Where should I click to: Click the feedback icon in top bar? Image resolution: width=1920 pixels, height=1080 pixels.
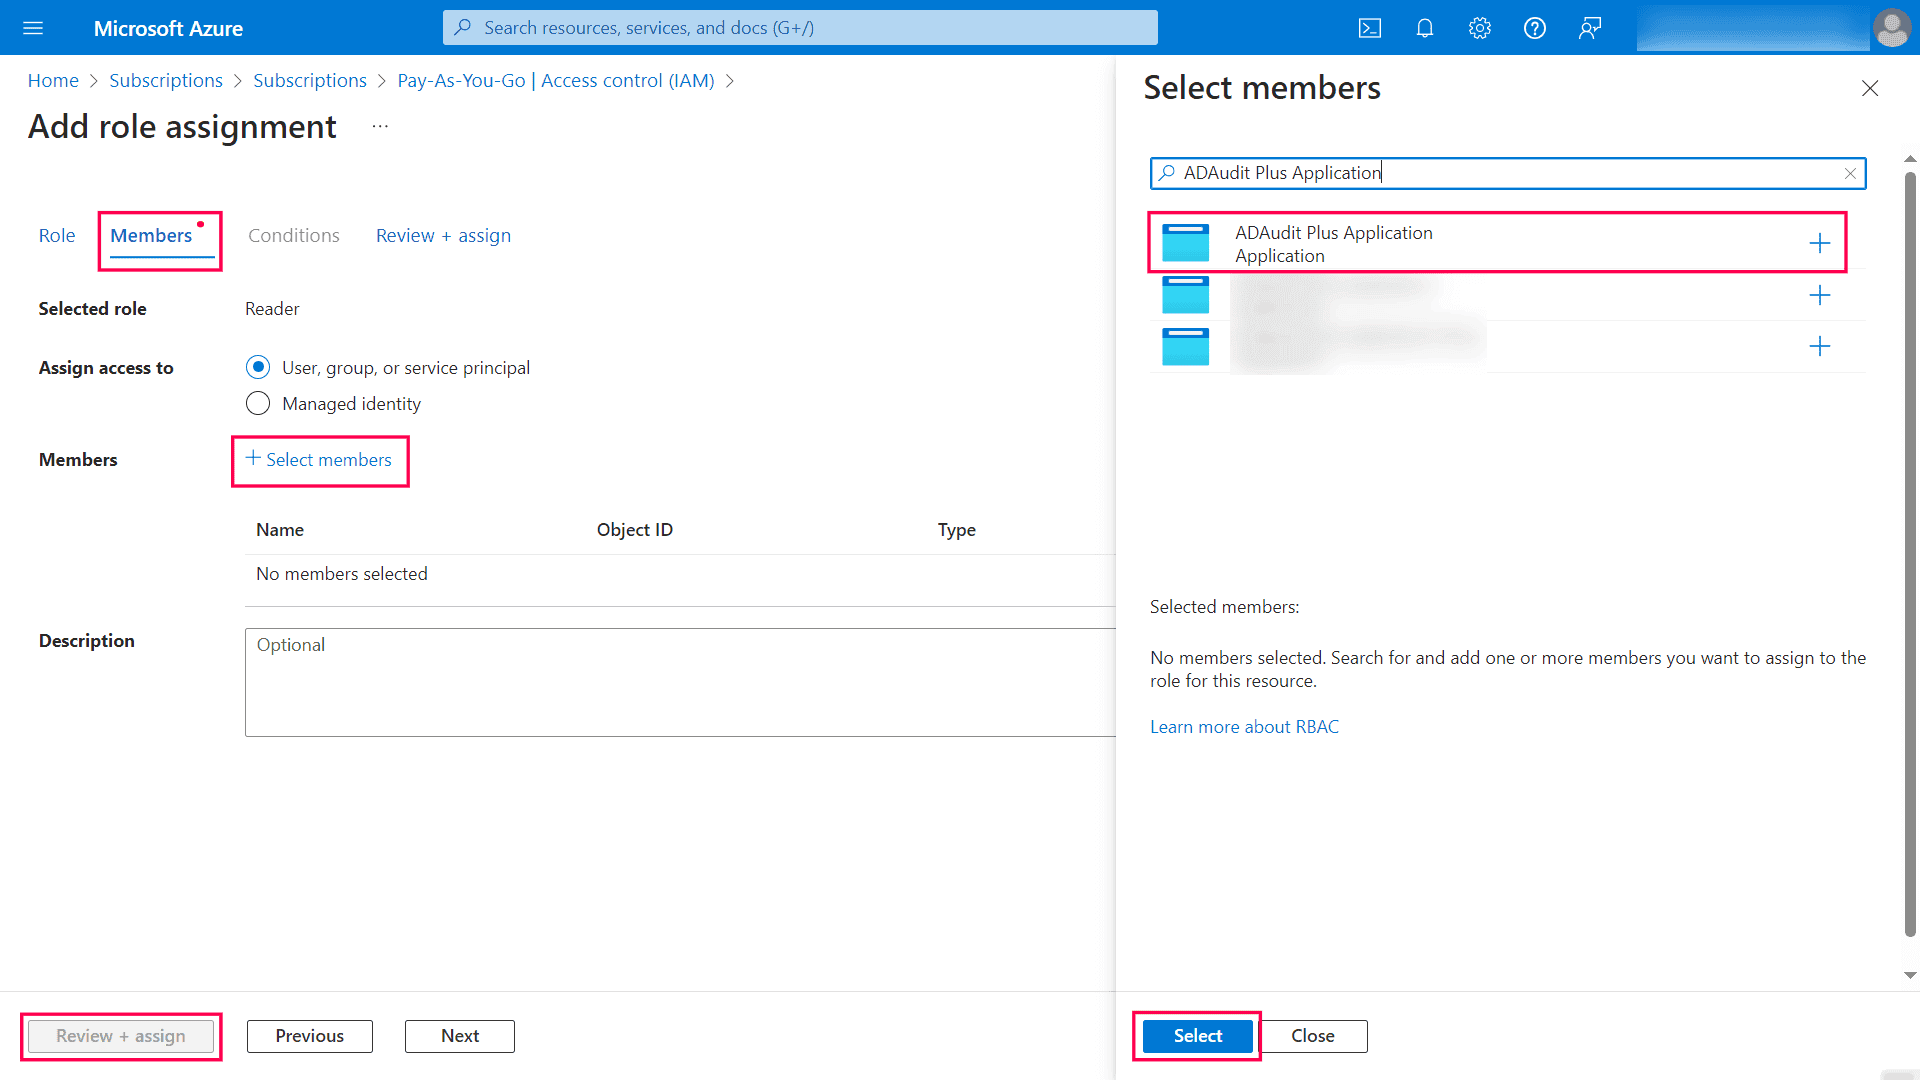(1589, 27)
